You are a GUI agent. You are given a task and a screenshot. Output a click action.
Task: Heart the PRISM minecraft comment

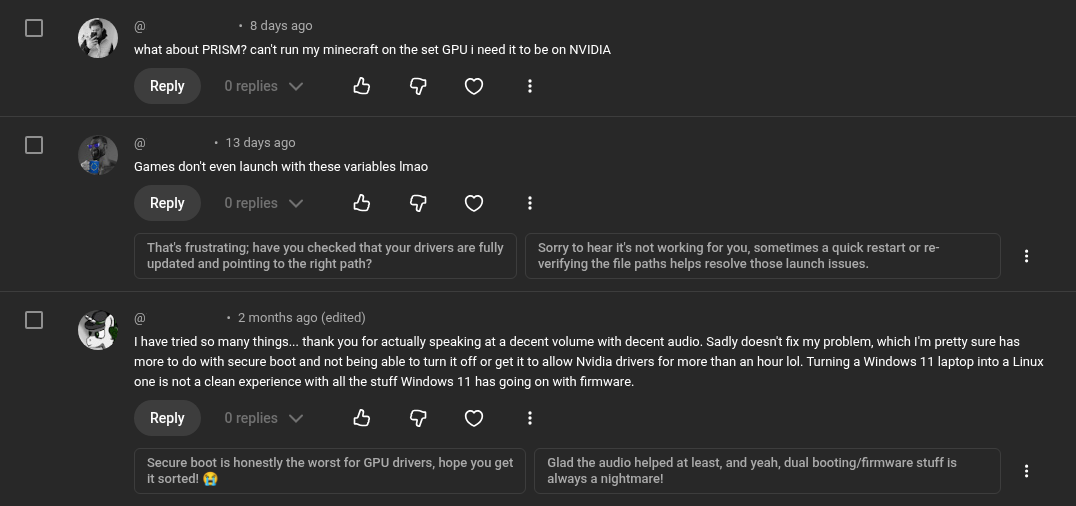point(474,86)
